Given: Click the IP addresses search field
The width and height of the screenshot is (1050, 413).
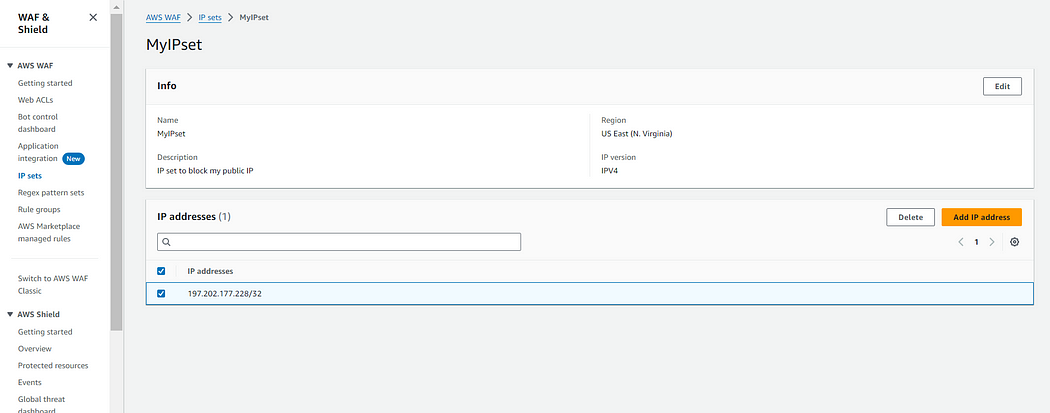Looking at the screenshot, I should 339,242.
